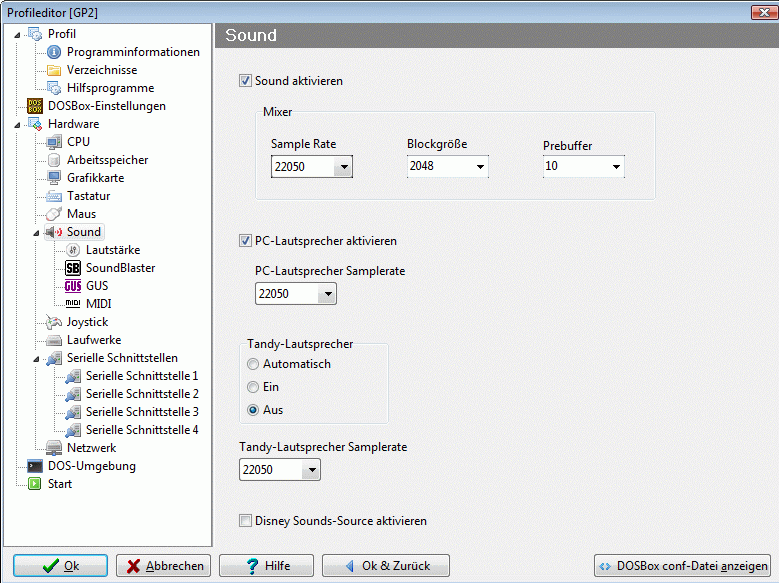
Task: Select Tandy-Lautsprecher Ein option
Action: 253,387
